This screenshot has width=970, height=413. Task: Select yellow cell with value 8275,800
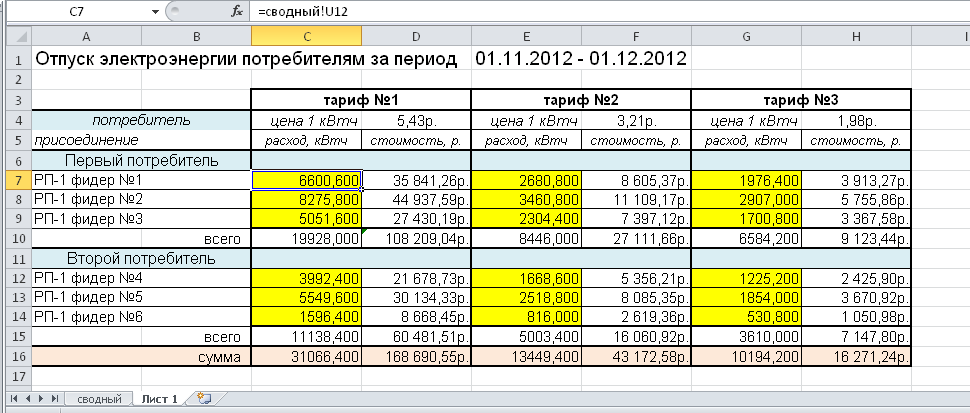[x=305, y=199]
